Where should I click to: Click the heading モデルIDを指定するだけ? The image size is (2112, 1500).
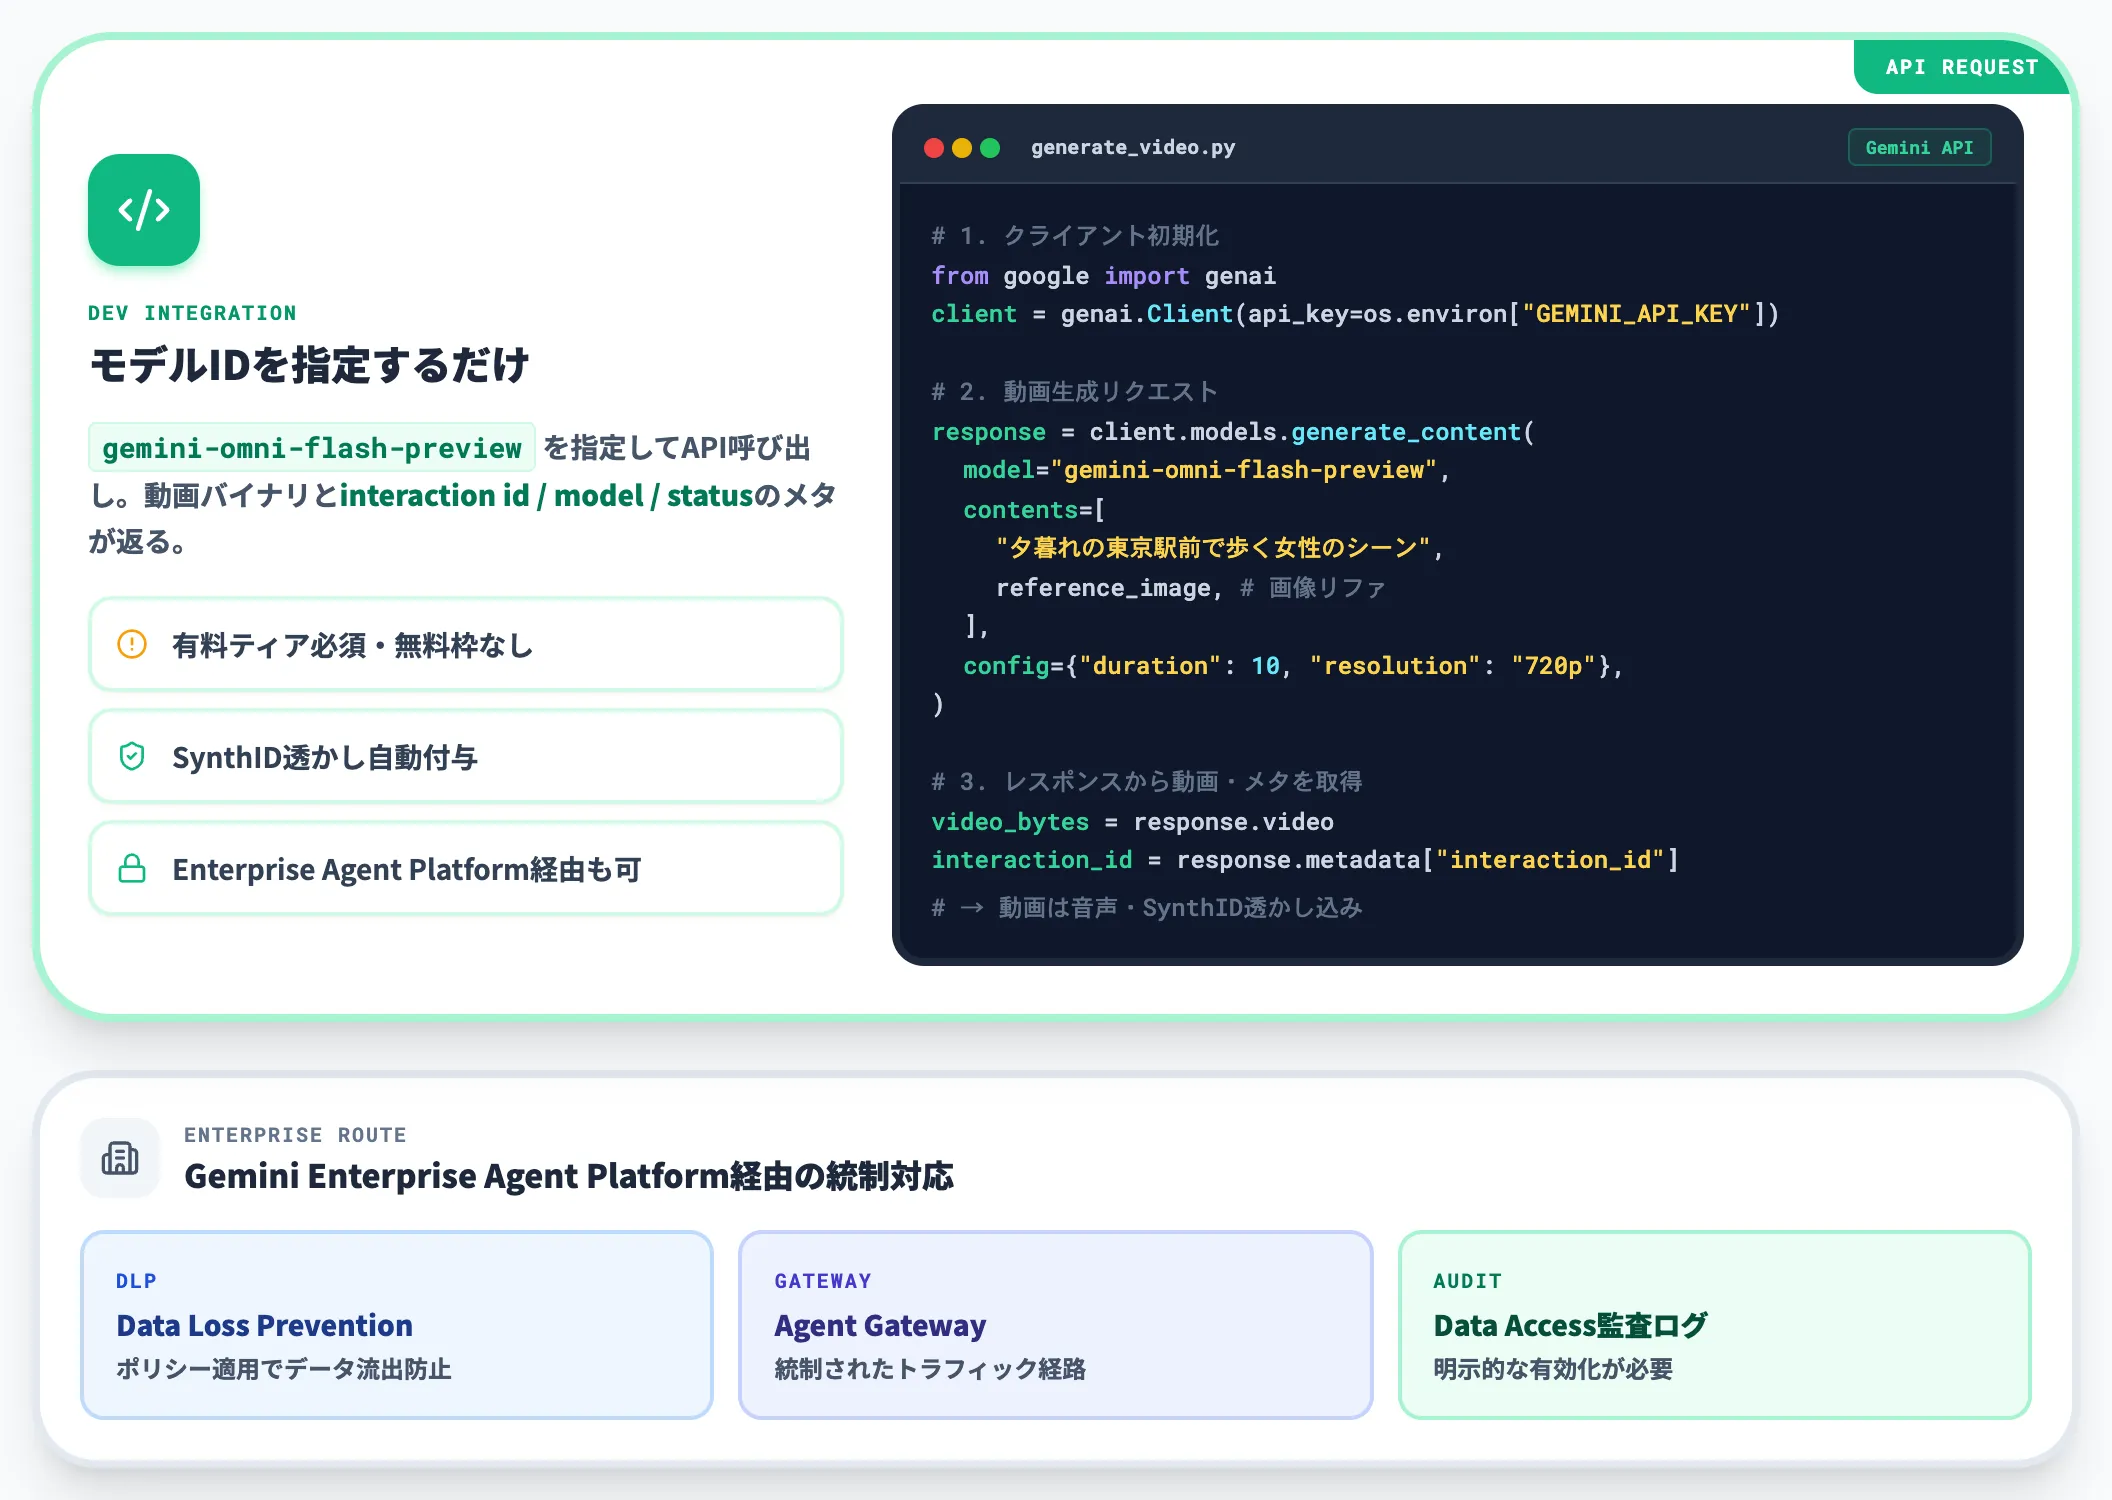point(309,365)
